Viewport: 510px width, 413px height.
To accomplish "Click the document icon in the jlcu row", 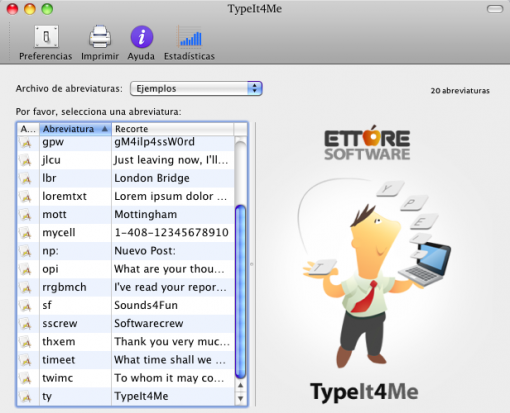I will (x=26, y=160).
